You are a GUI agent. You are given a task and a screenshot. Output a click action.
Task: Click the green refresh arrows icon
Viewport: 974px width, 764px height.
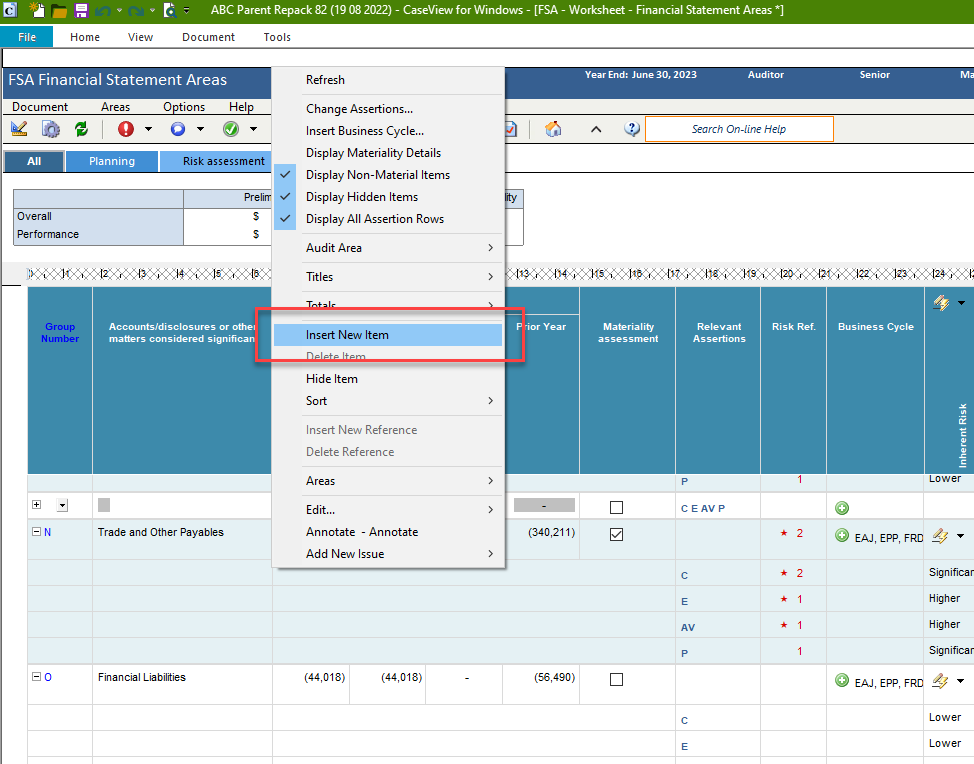81,129
